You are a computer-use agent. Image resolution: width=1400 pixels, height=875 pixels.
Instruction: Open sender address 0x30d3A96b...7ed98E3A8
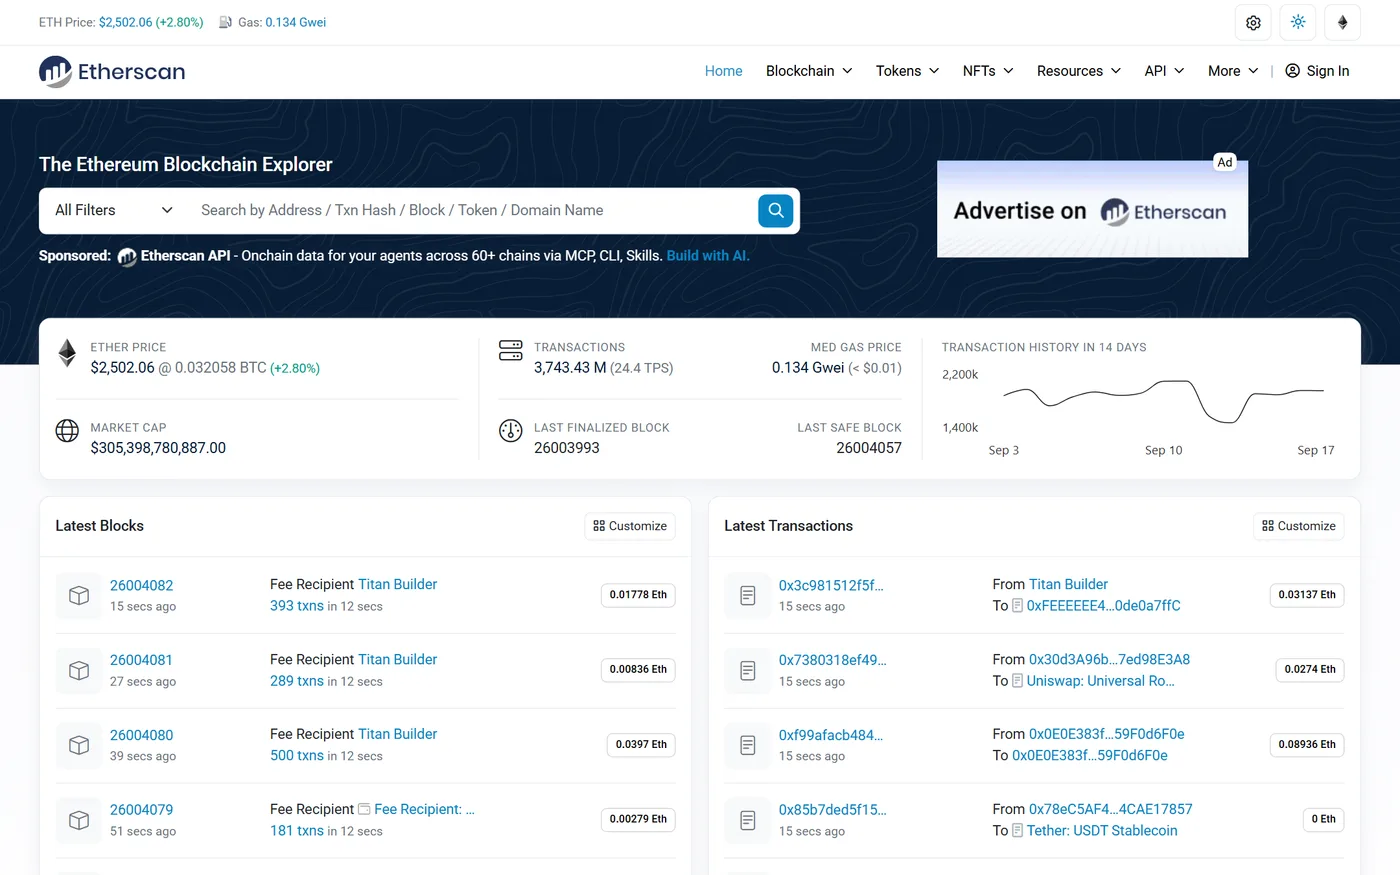point(1110,660)
